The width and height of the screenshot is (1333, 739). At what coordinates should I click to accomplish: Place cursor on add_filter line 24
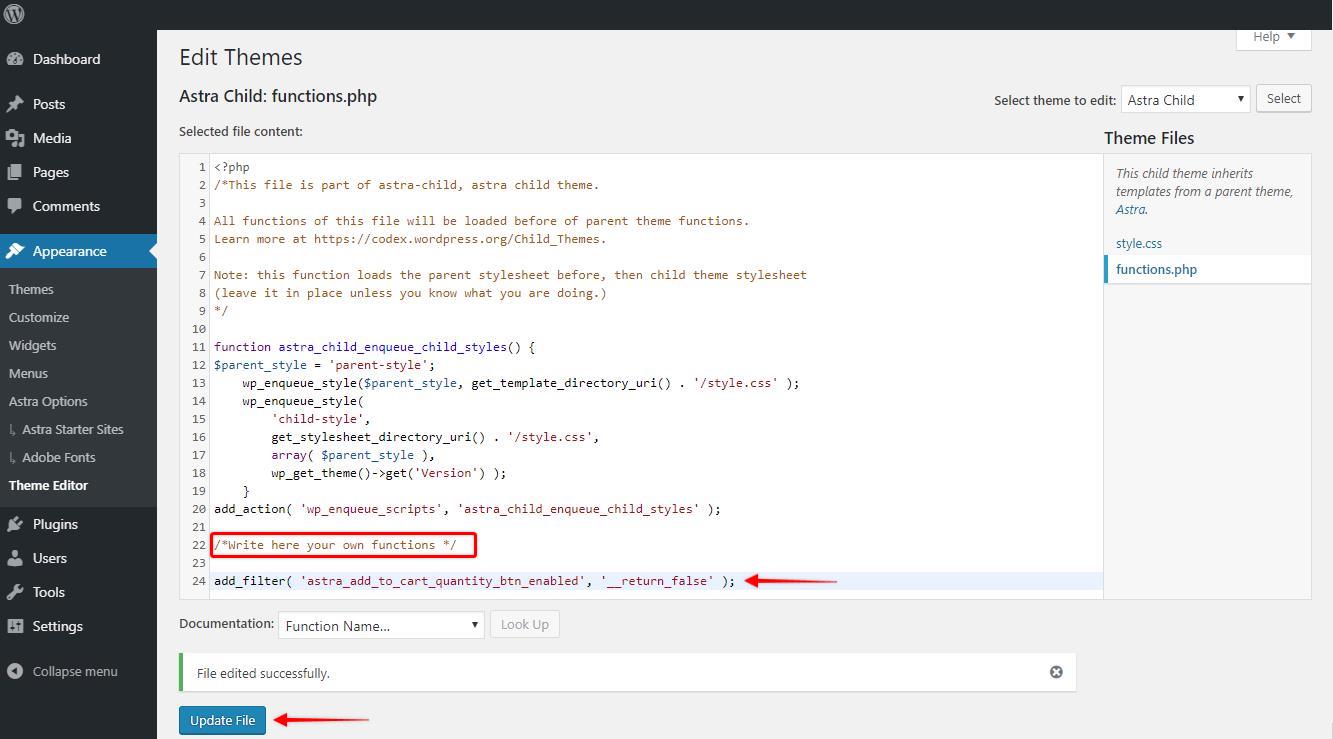pyautogui.click(x=474, y=581)
